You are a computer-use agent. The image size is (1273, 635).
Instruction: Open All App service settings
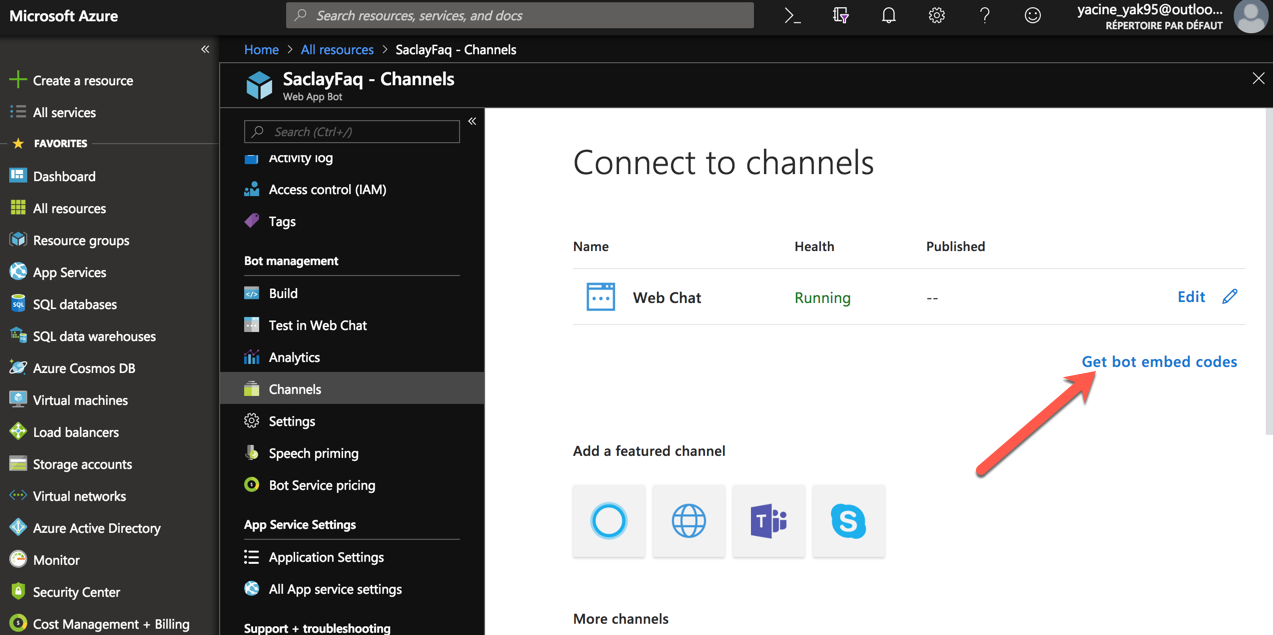click(323, 589)
